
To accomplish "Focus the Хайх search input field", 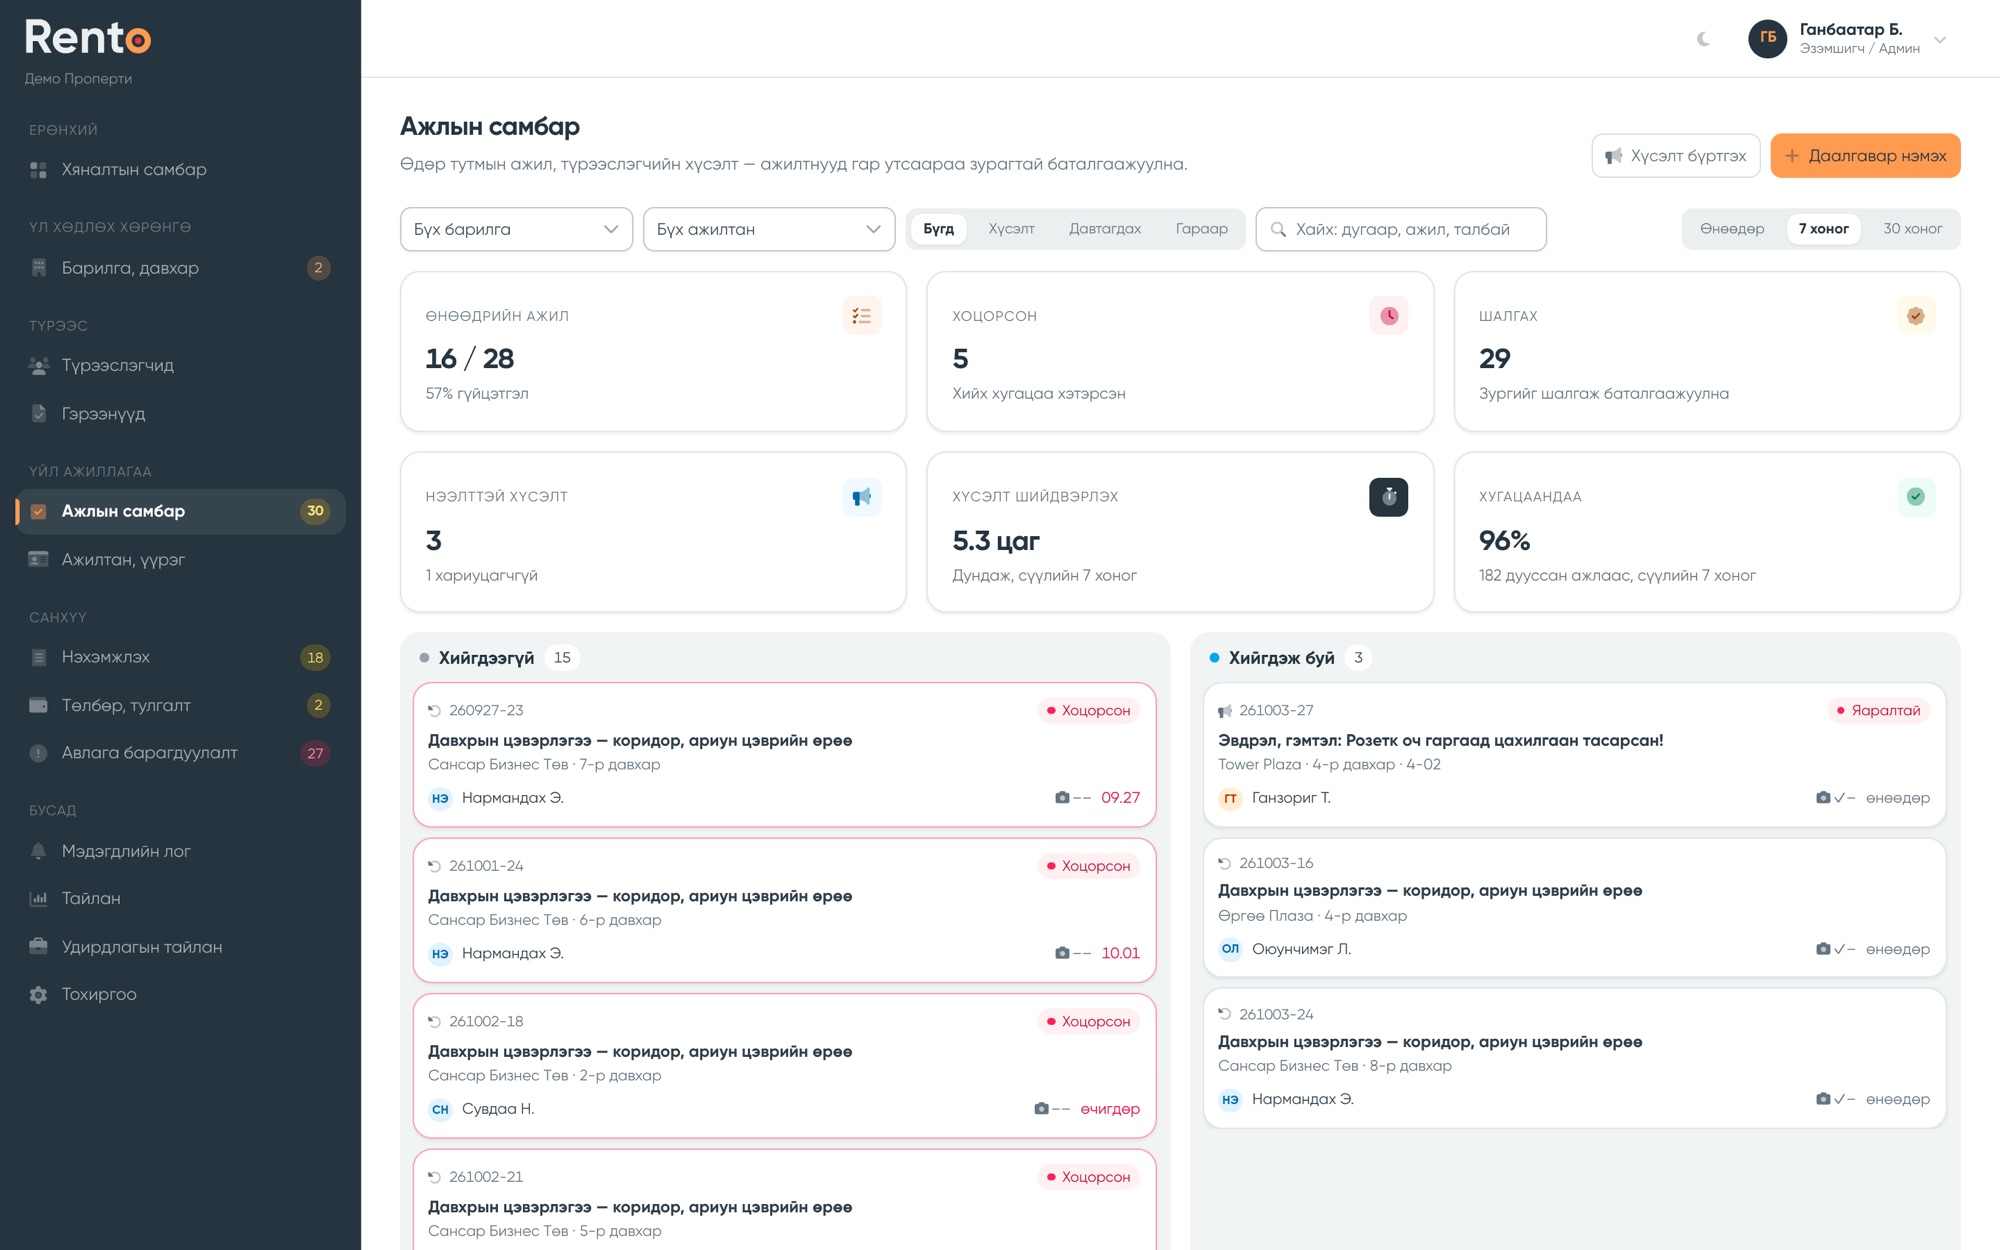I will (1400, 229).
